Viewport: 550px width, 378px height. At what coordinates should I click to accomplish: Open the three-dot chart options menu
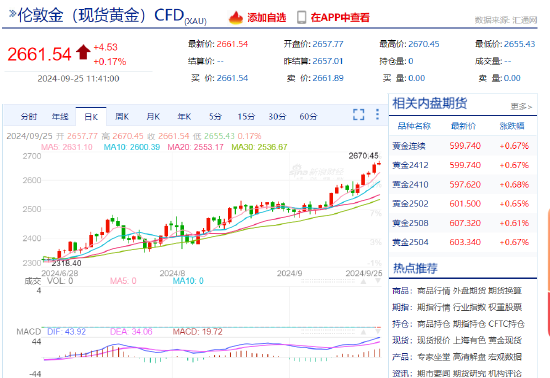(377, 114)
